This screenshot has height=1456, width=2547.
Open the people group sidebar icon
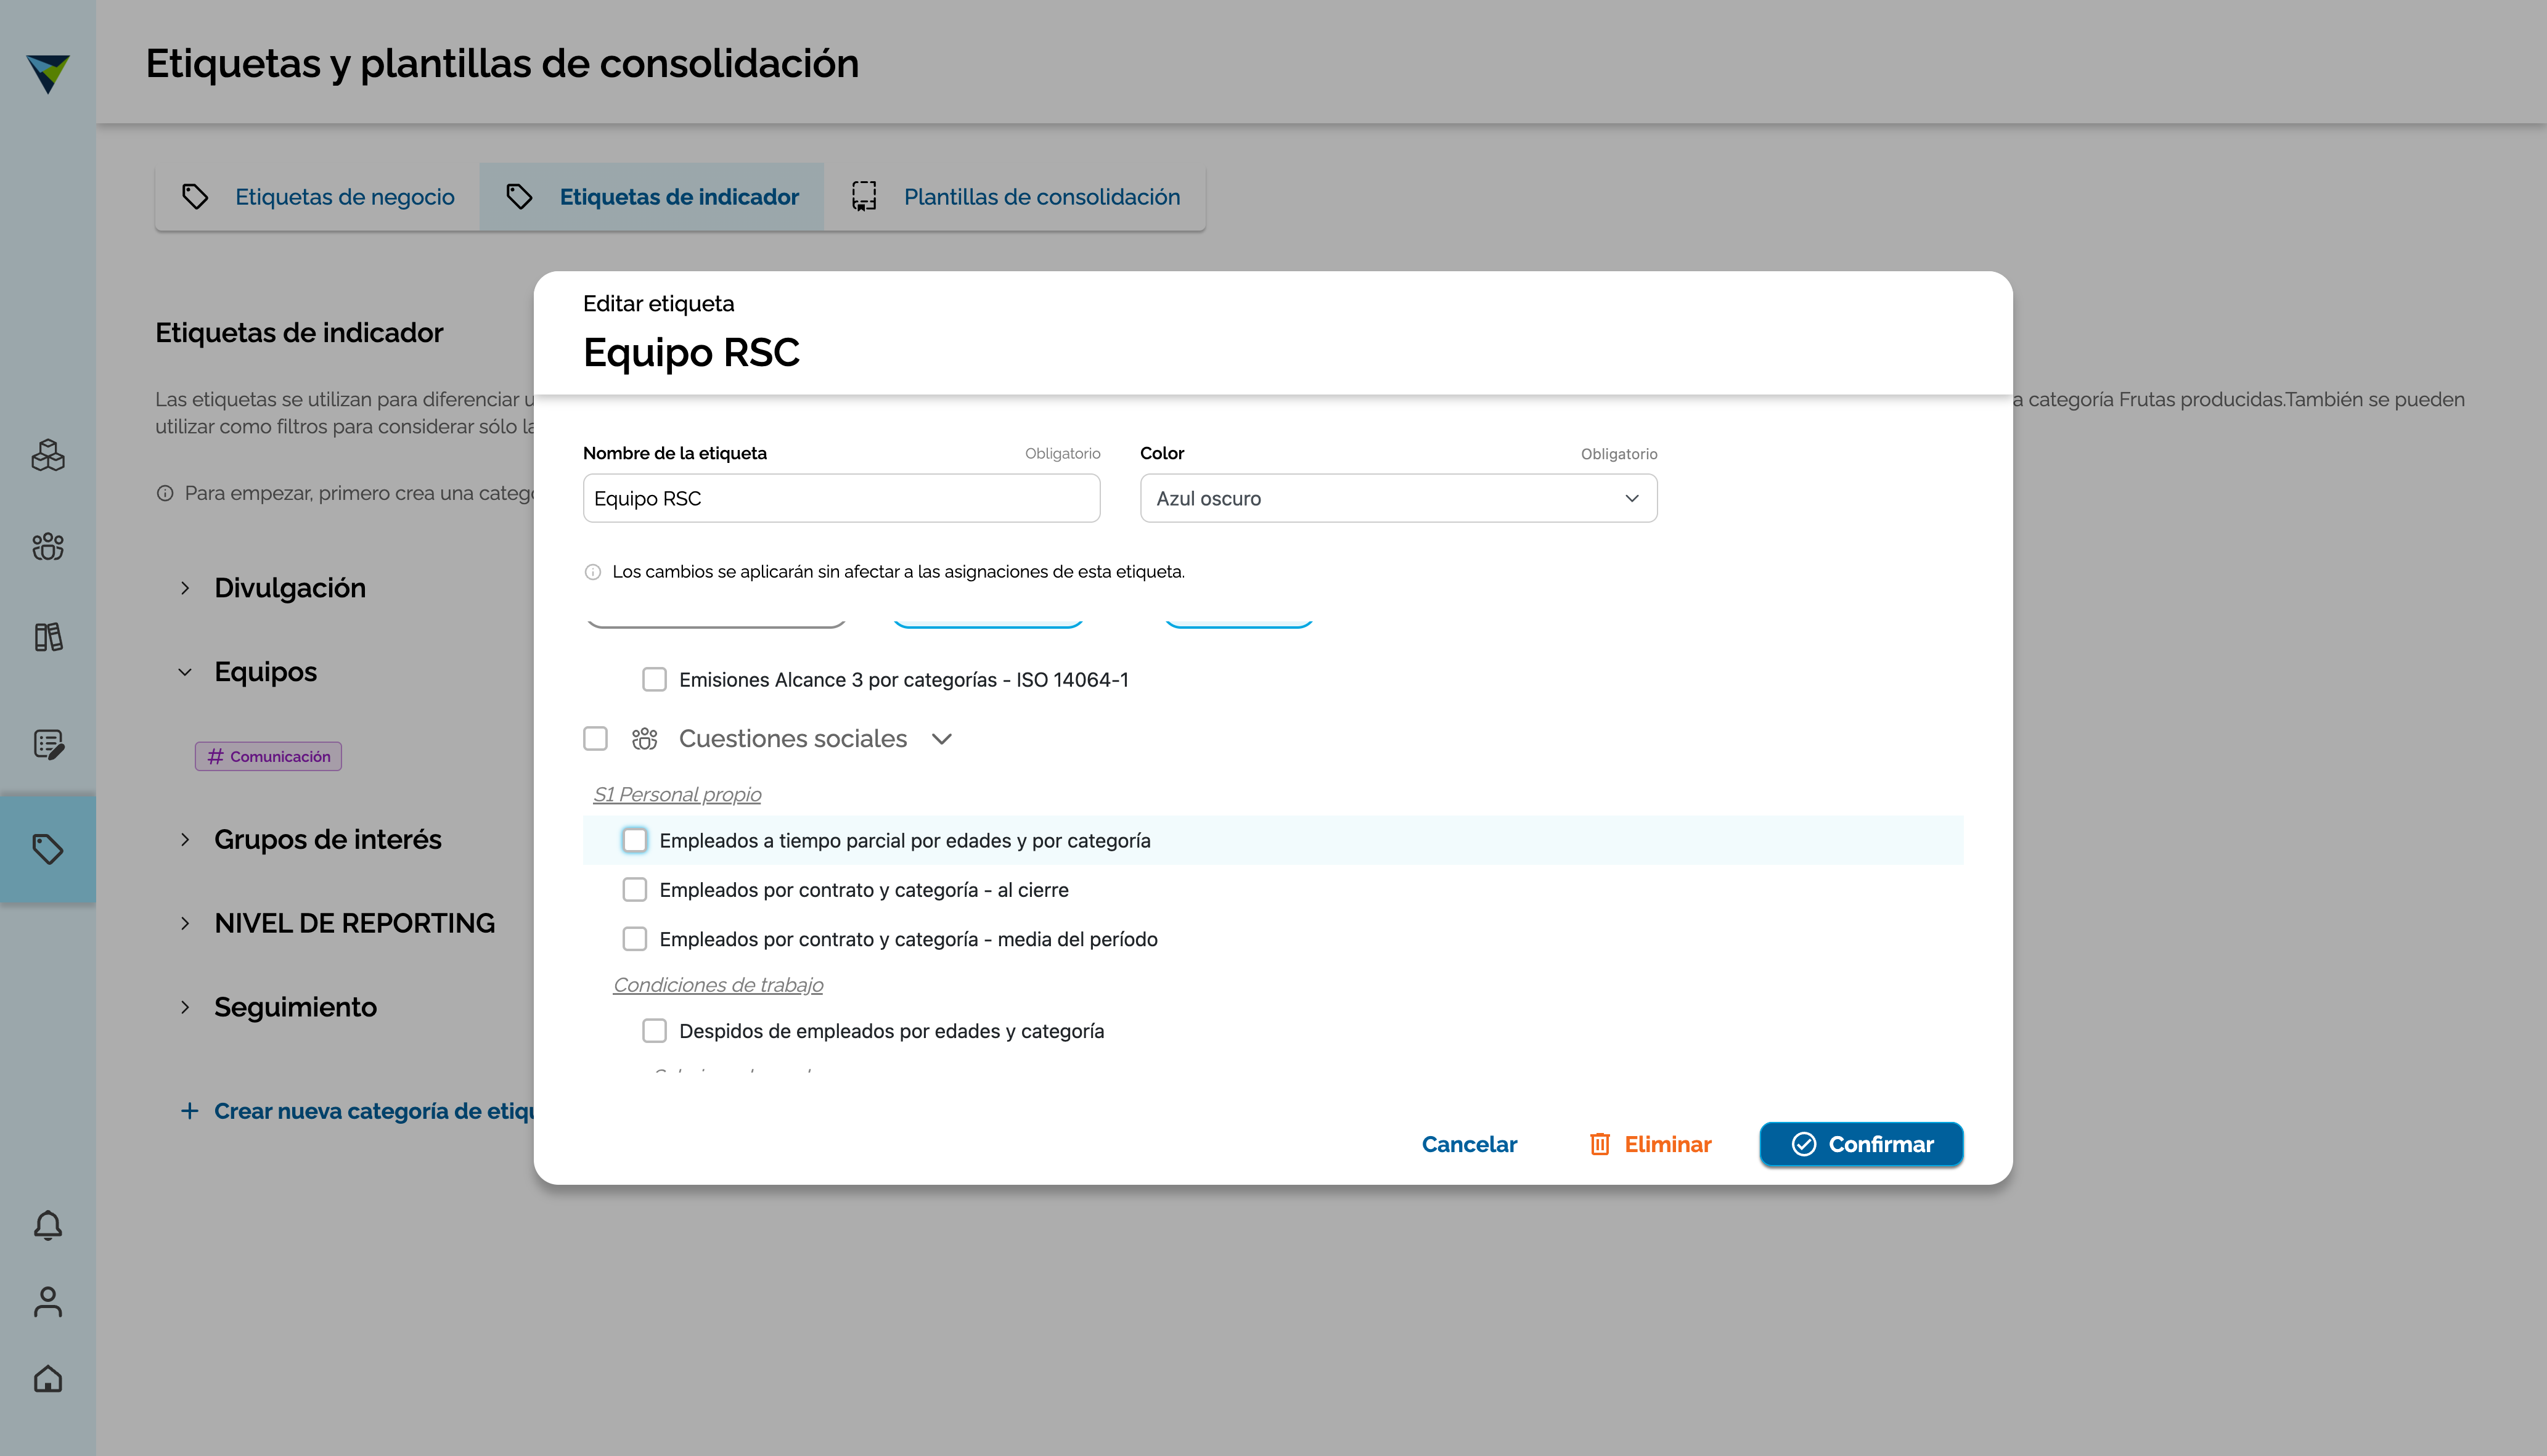(x=48, y=546)
